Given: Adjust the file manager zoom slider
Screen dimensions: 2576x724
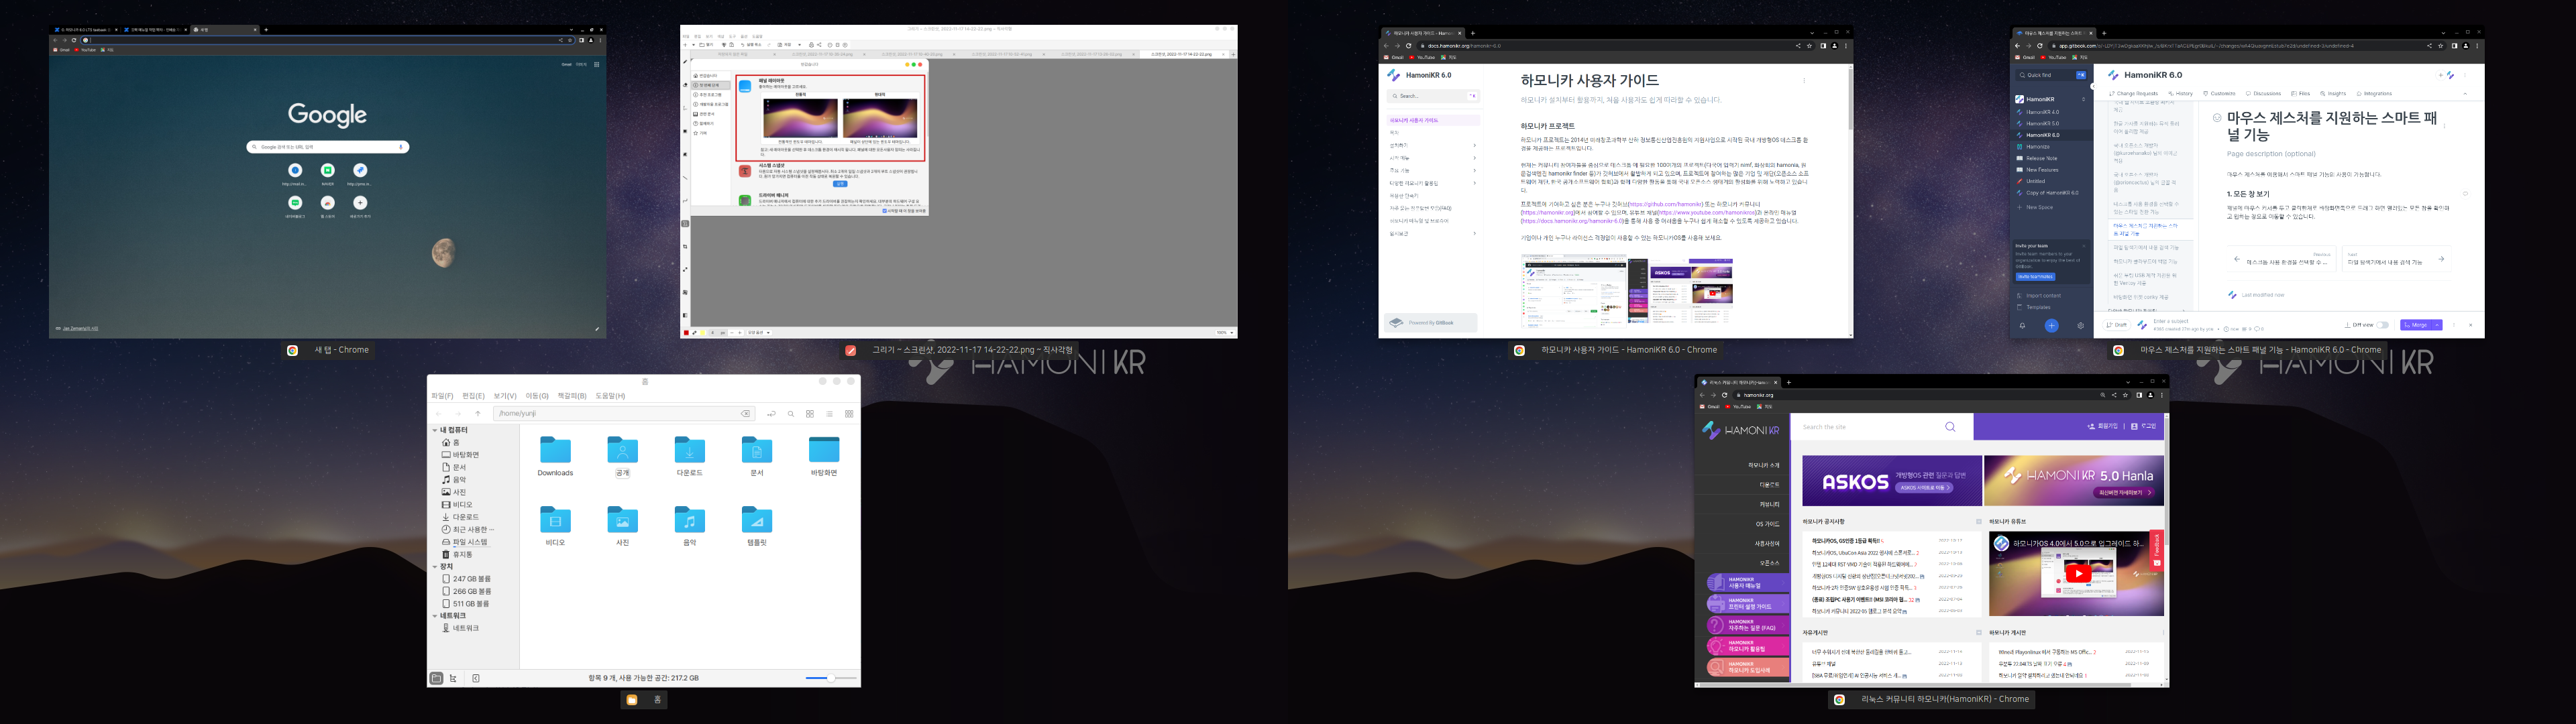Looking at the screenshot, I should (831, 678).
